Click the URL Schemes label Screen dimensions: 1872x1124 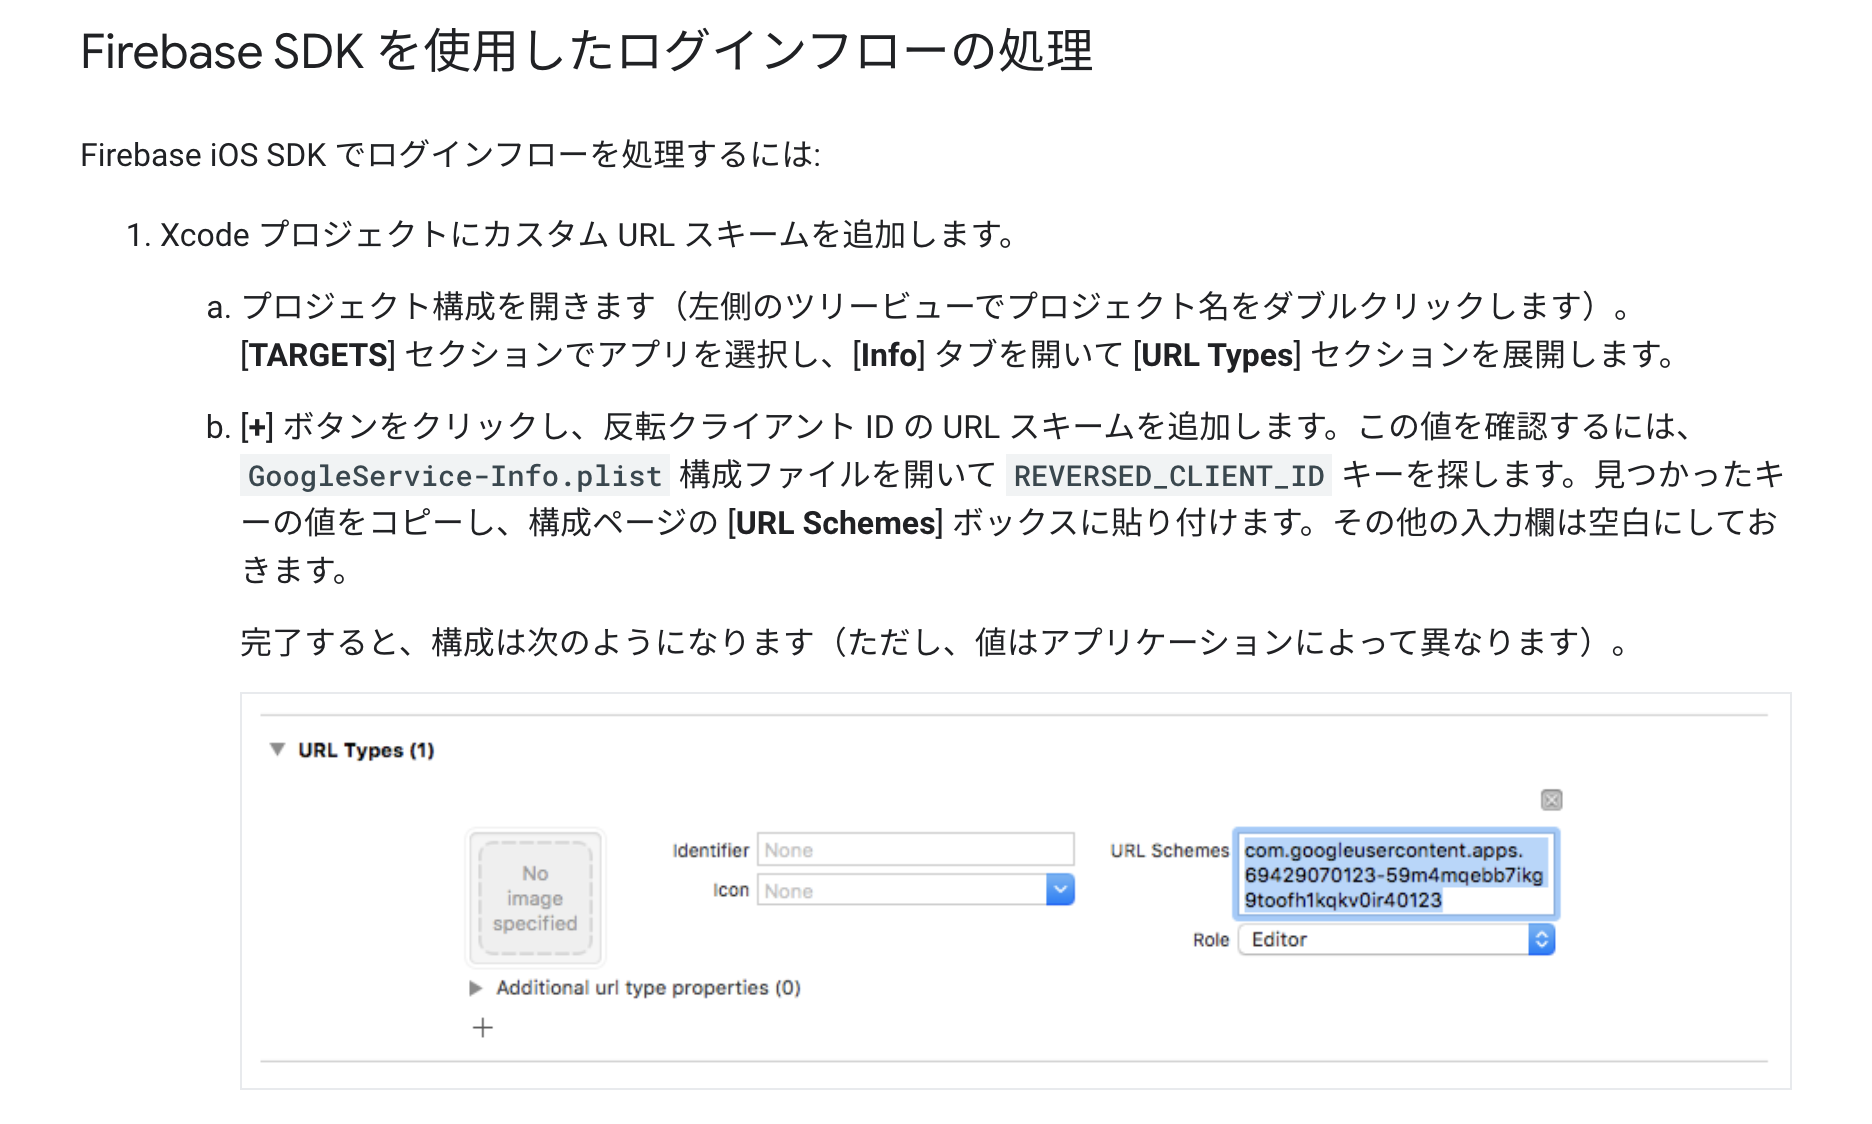tap(1169, 850)
